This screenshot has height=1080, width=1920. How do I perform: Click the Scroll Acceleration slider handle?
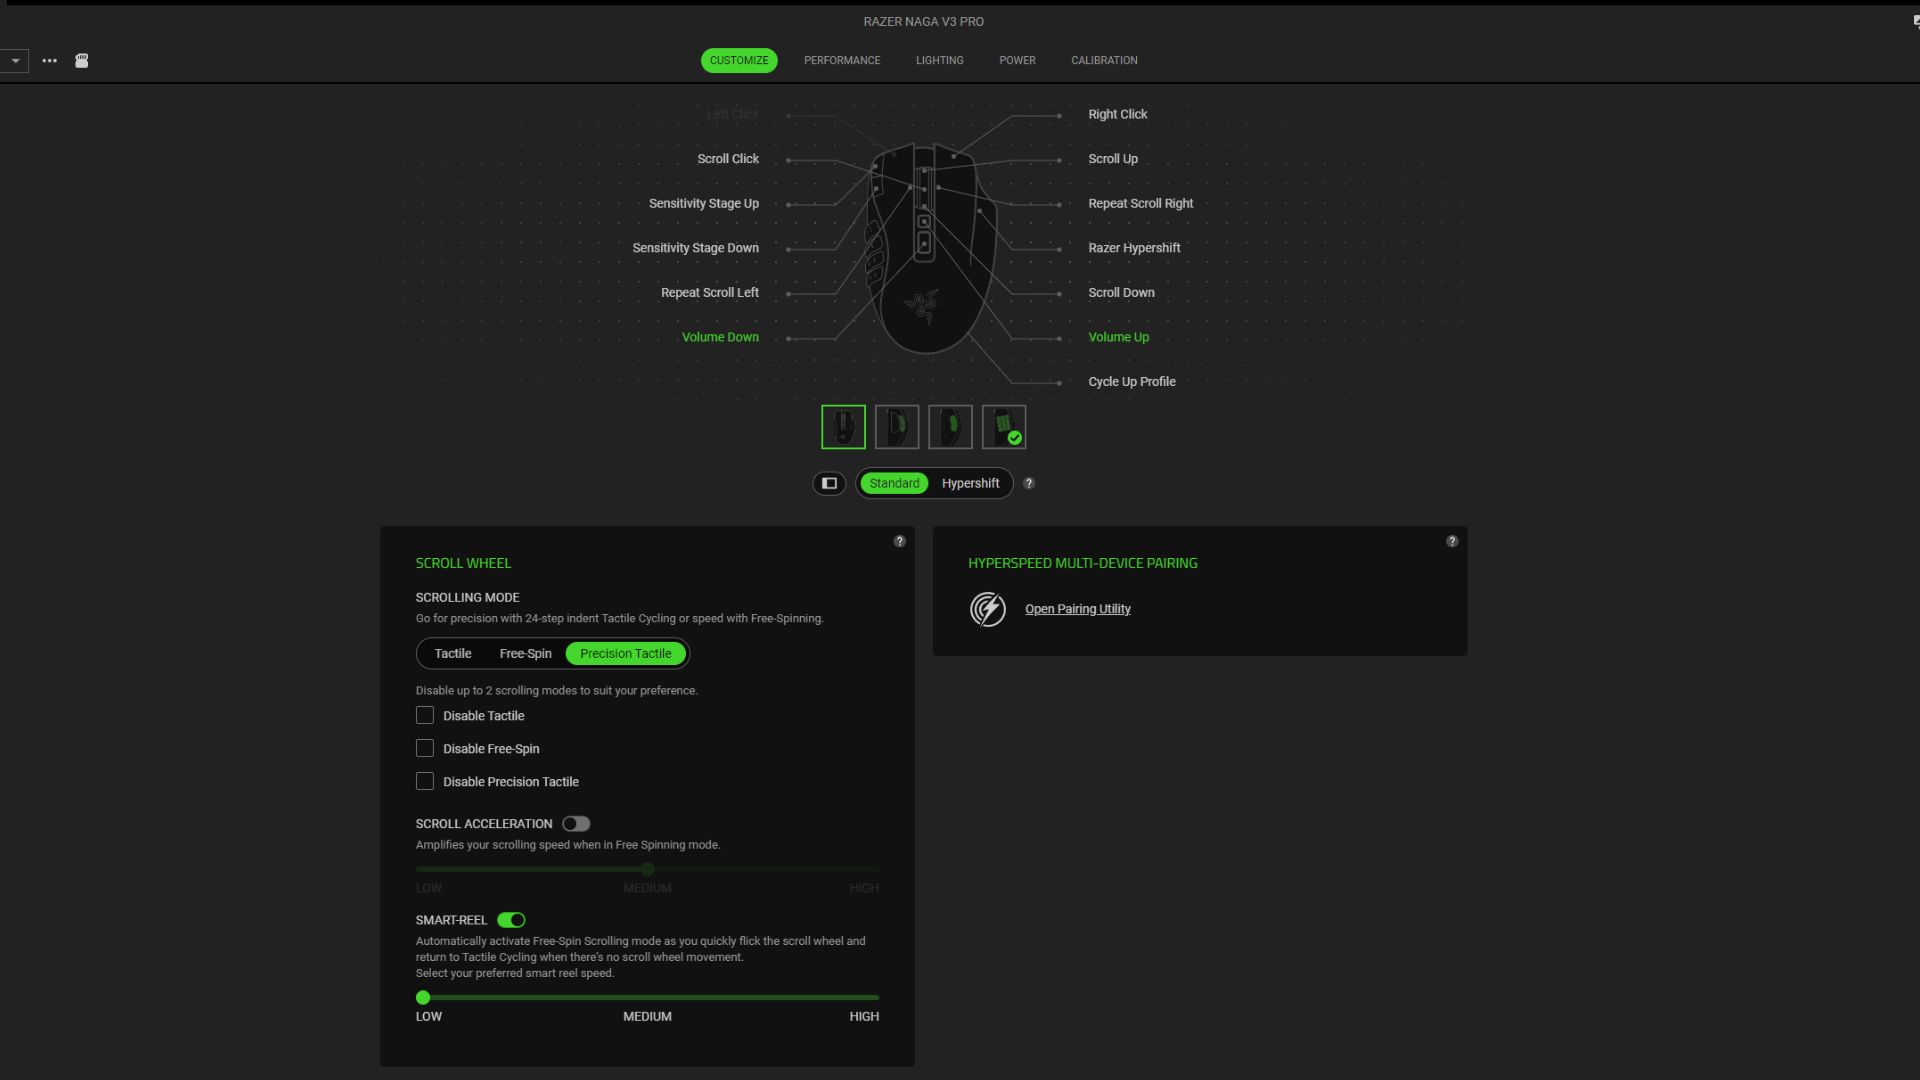click(647, 869)
